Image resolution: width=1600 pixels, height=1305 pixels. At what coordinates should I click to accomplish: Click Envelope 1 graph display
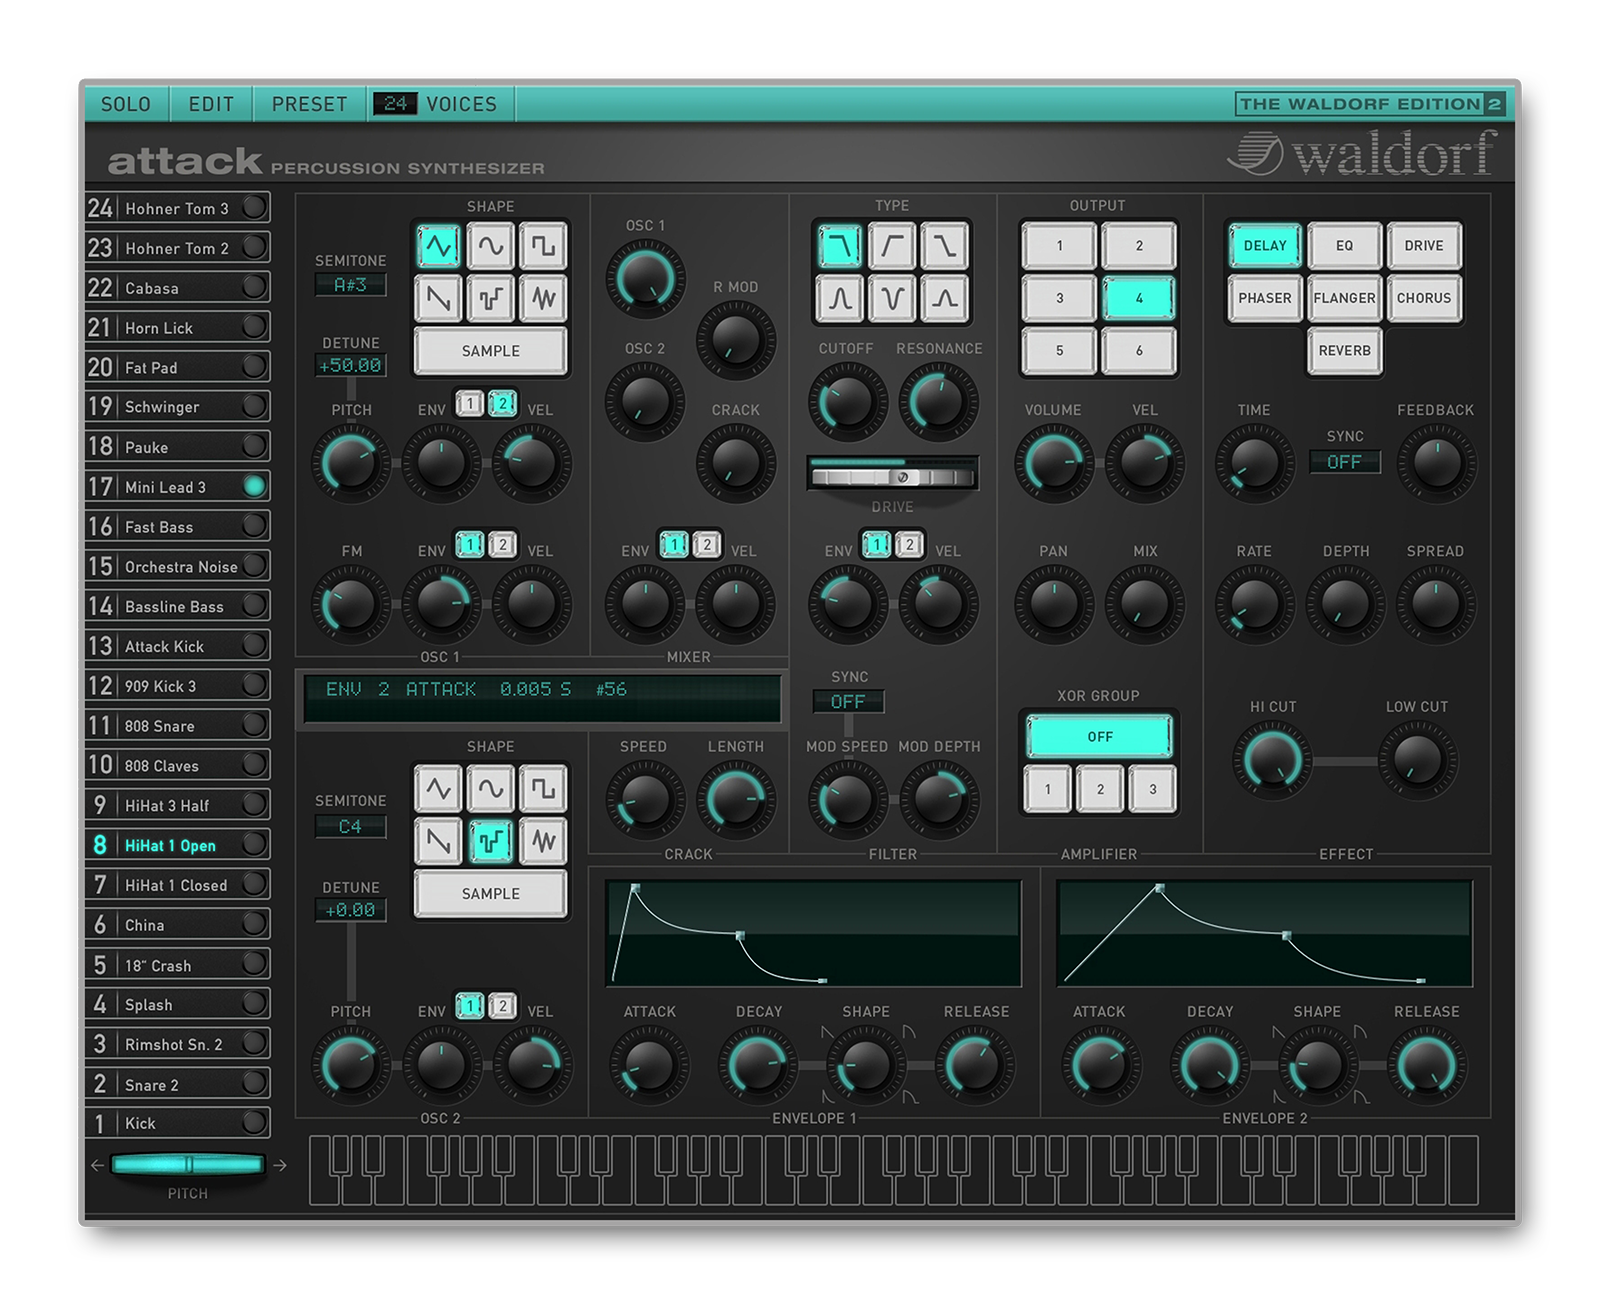(814, 934)
